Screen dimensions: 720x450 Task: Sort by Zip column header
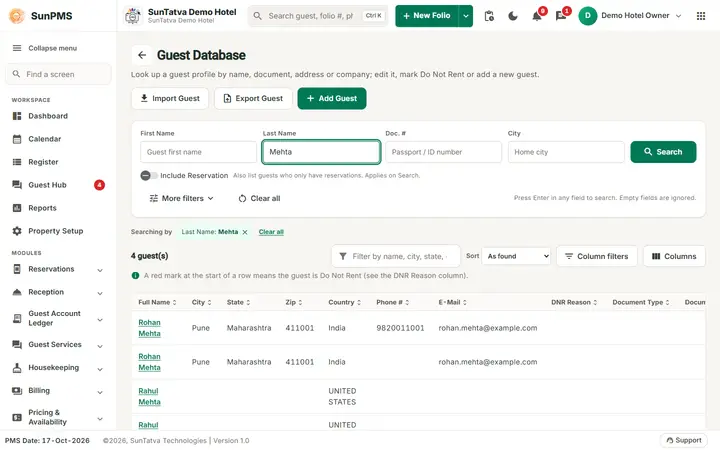(294, 302)
